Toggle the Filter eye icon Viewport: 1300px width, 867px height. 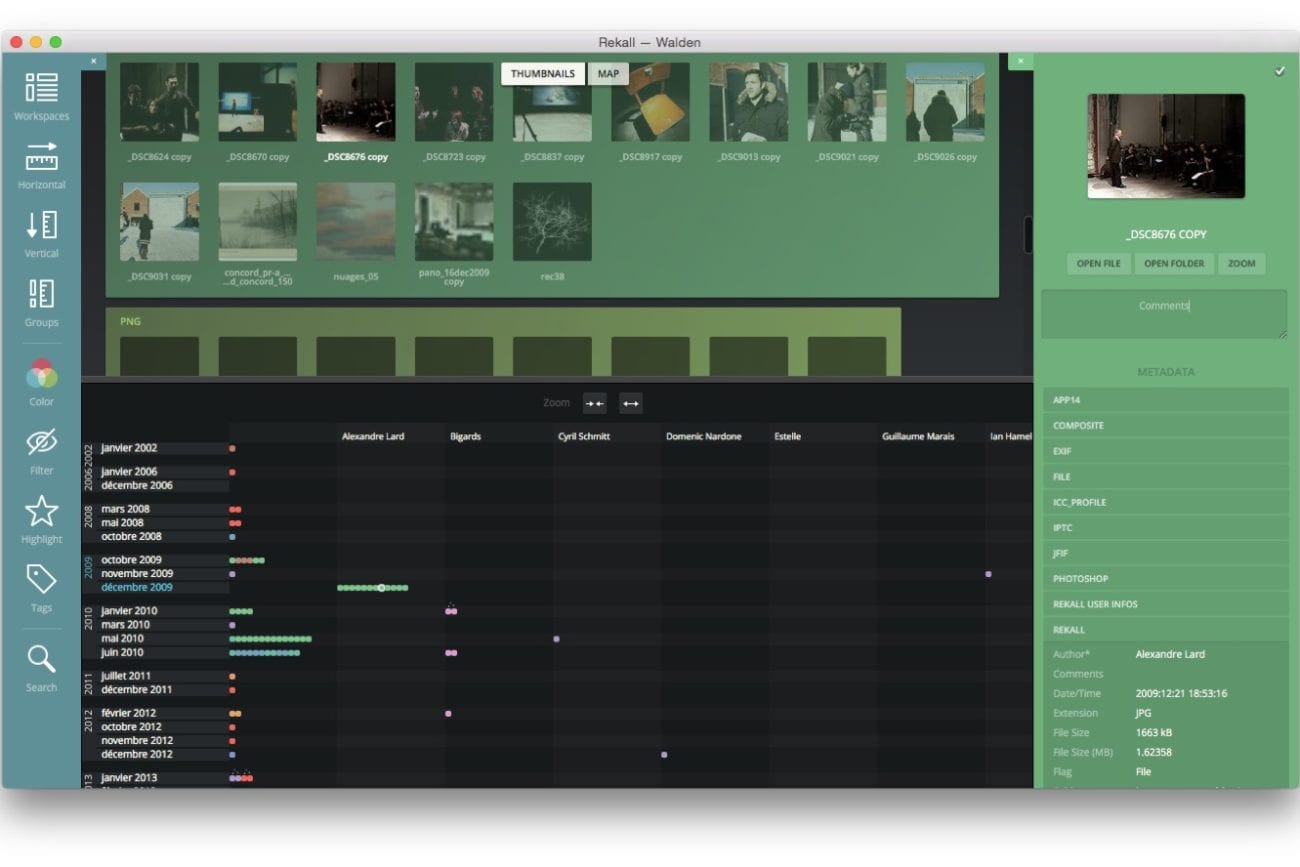[41, 442]
